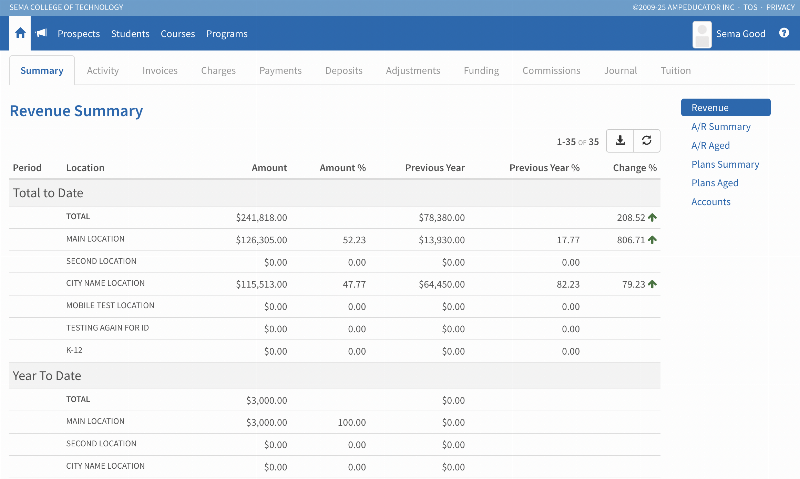
Task: Switch to the Invoices tab
Action: point(160,71)
